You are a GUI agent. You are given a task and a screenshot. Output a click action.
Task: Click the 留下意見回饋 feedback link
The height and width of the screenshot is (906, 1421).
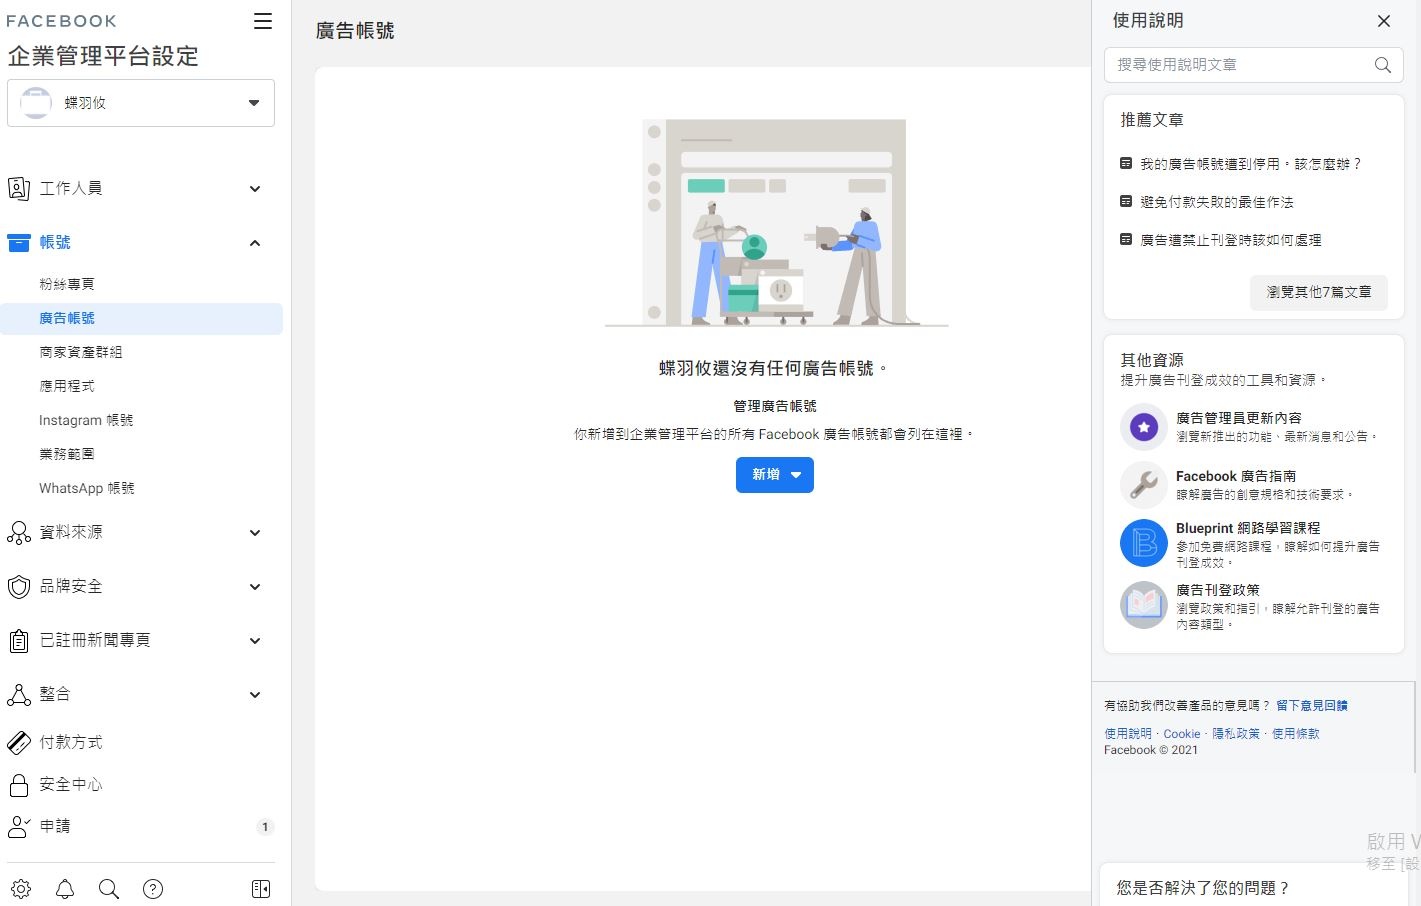tap(1312, 705)
